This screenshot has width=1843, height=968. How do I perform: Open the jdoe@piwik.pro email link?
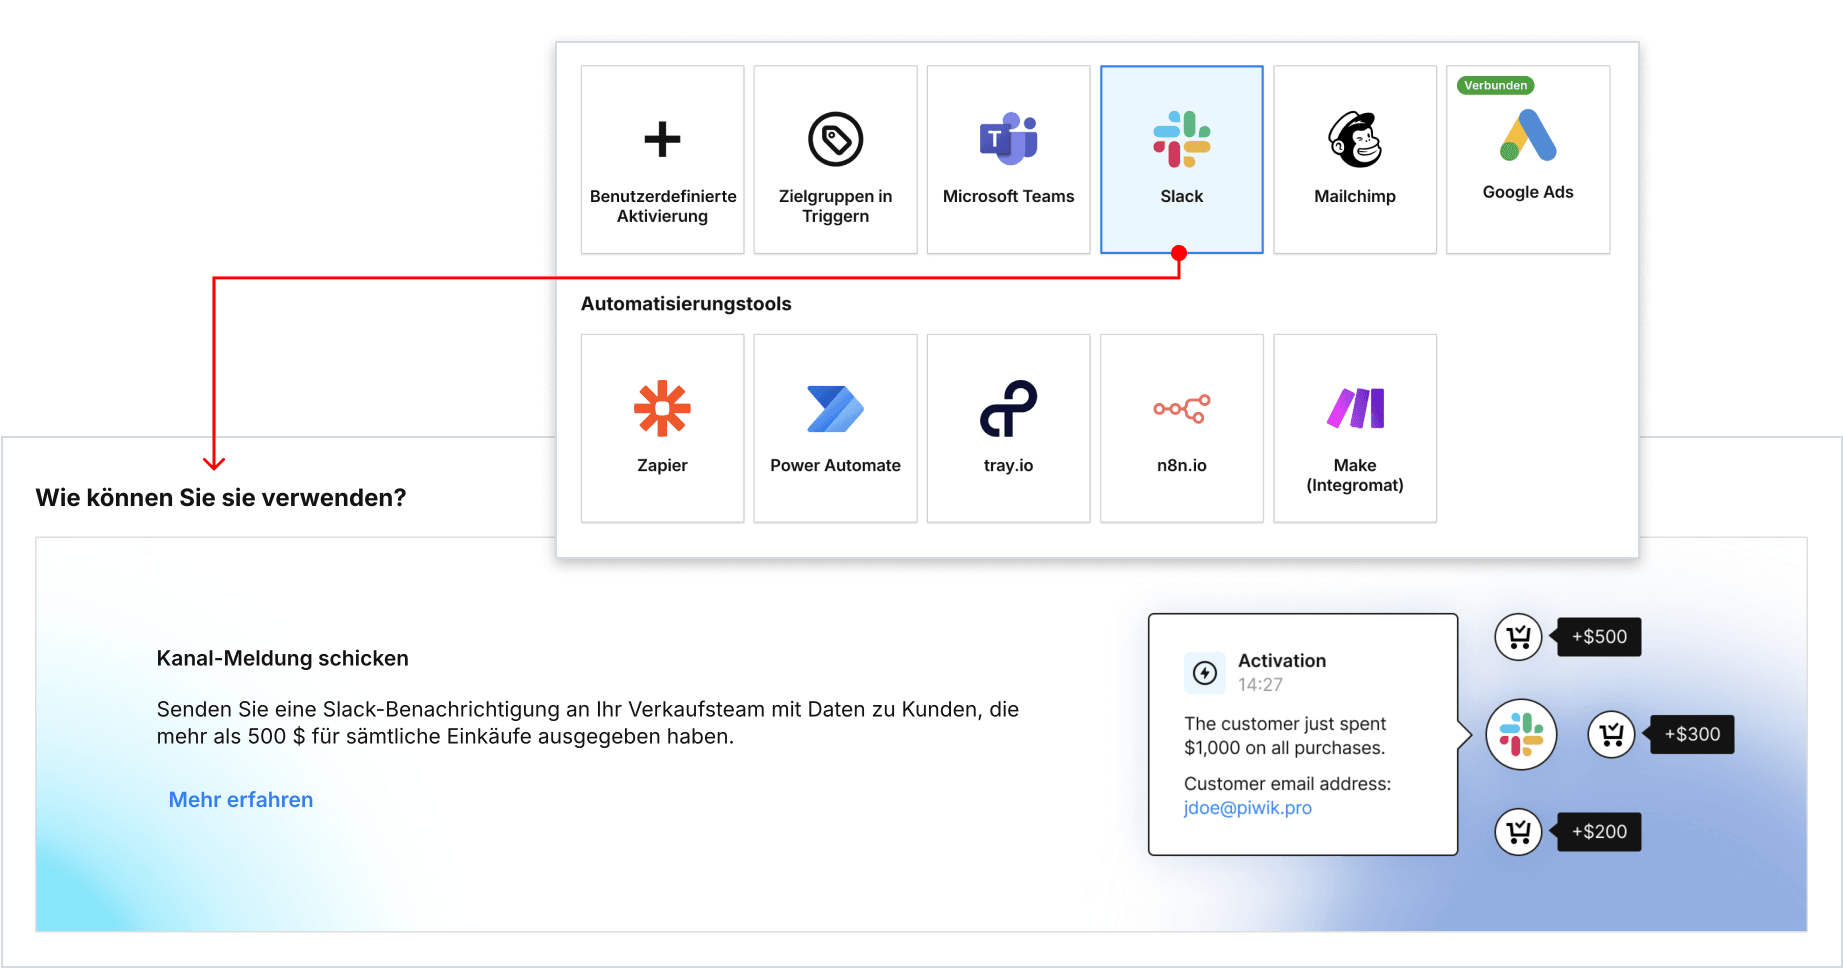pyautogui.click(x=1247, y=807)
